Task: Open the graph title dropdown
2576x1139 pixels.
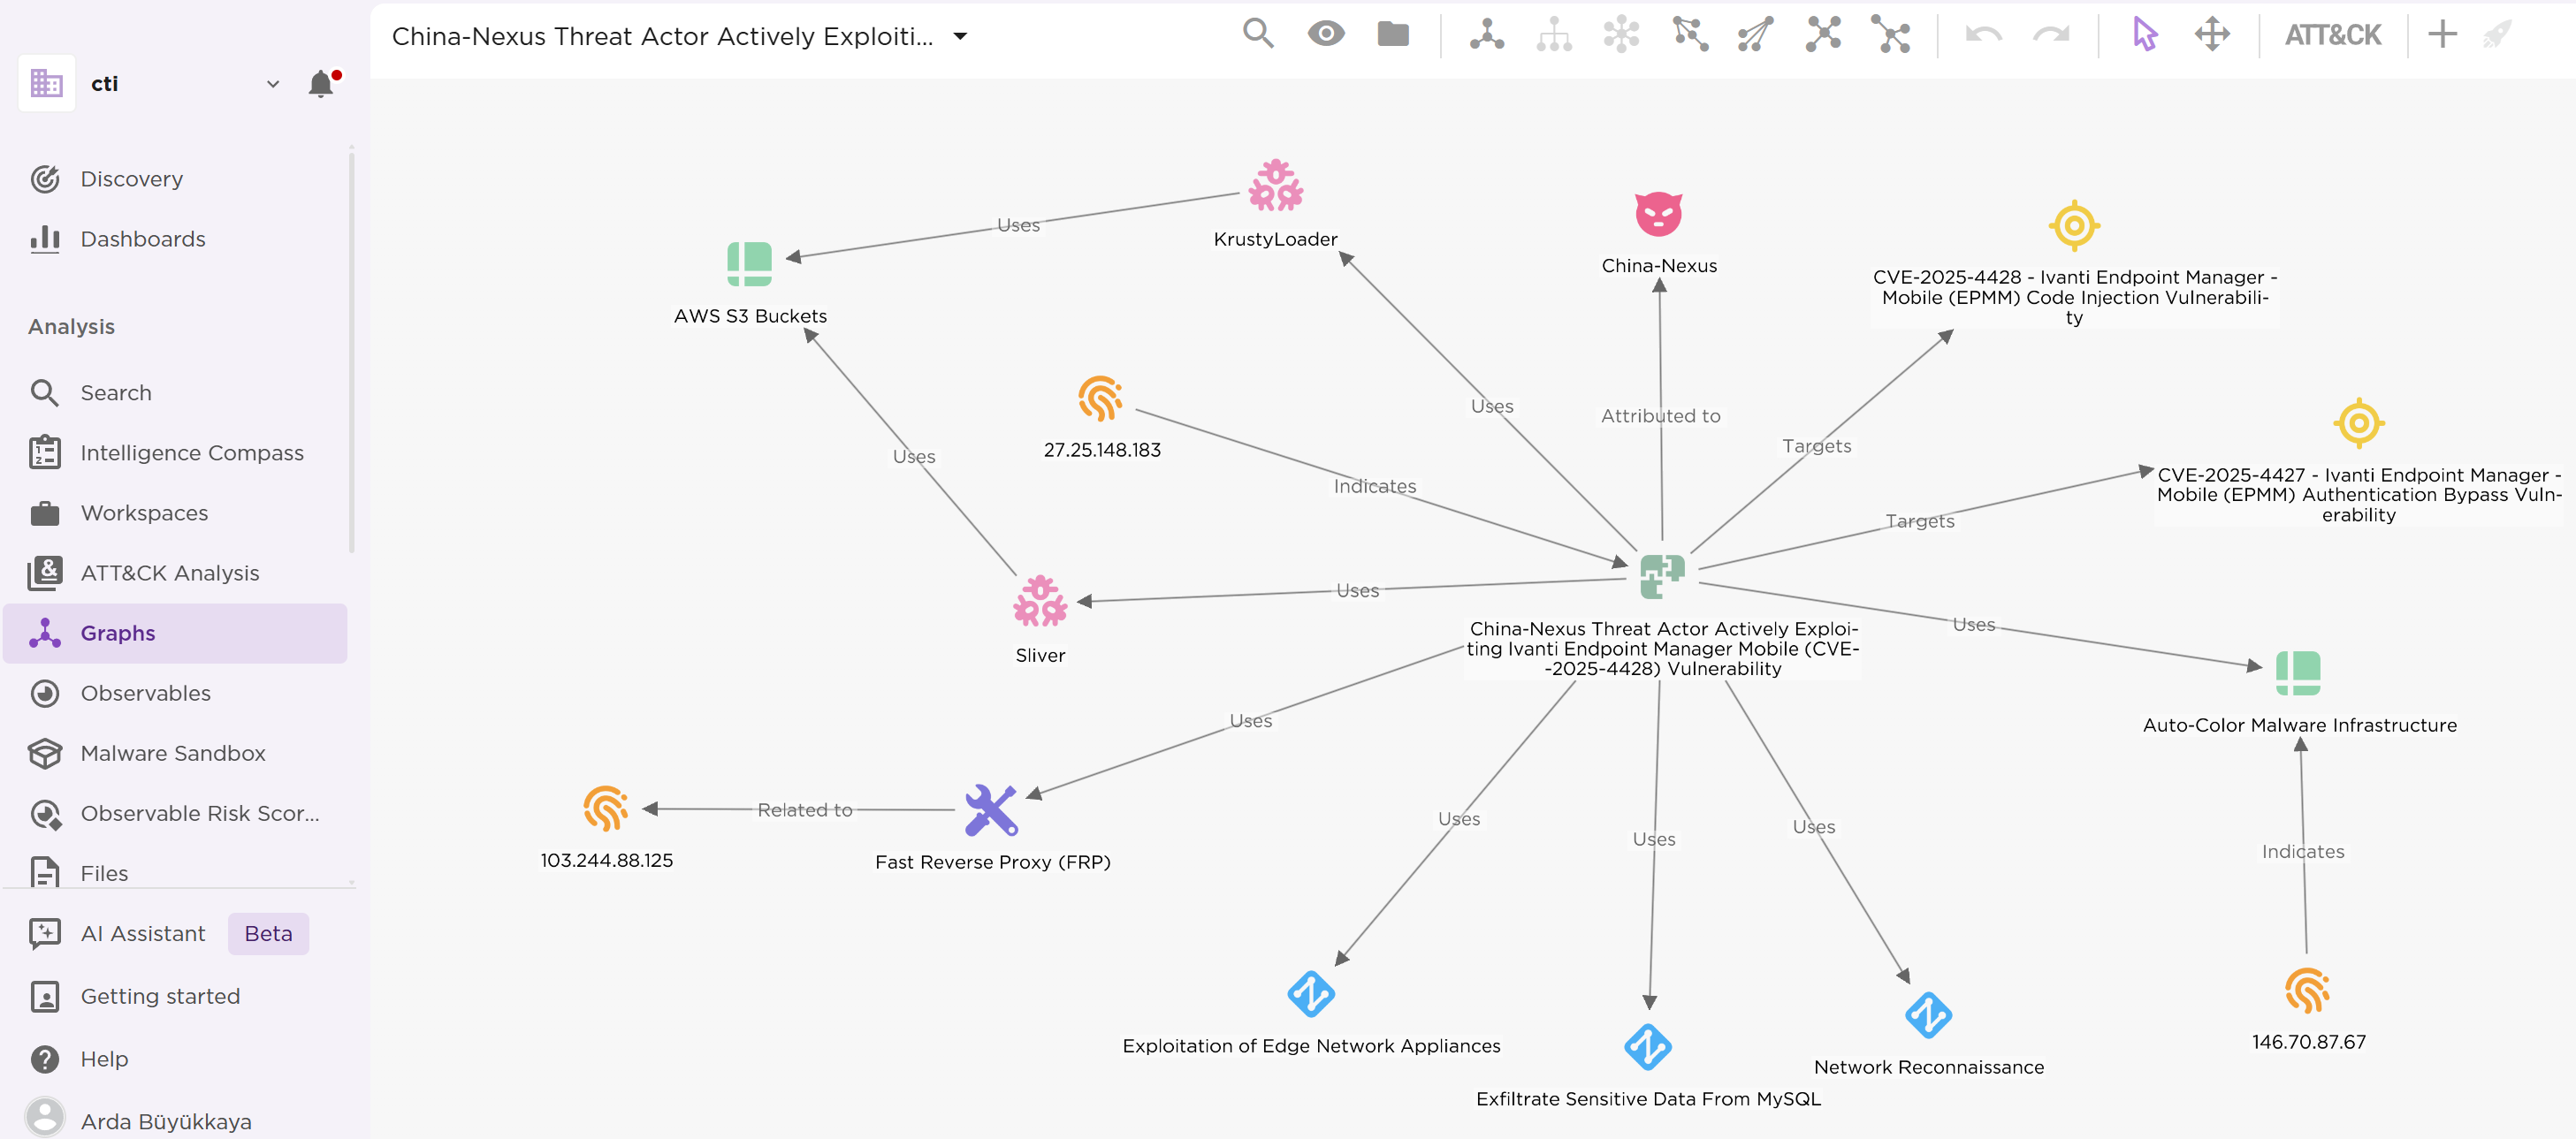Action: 958,35
